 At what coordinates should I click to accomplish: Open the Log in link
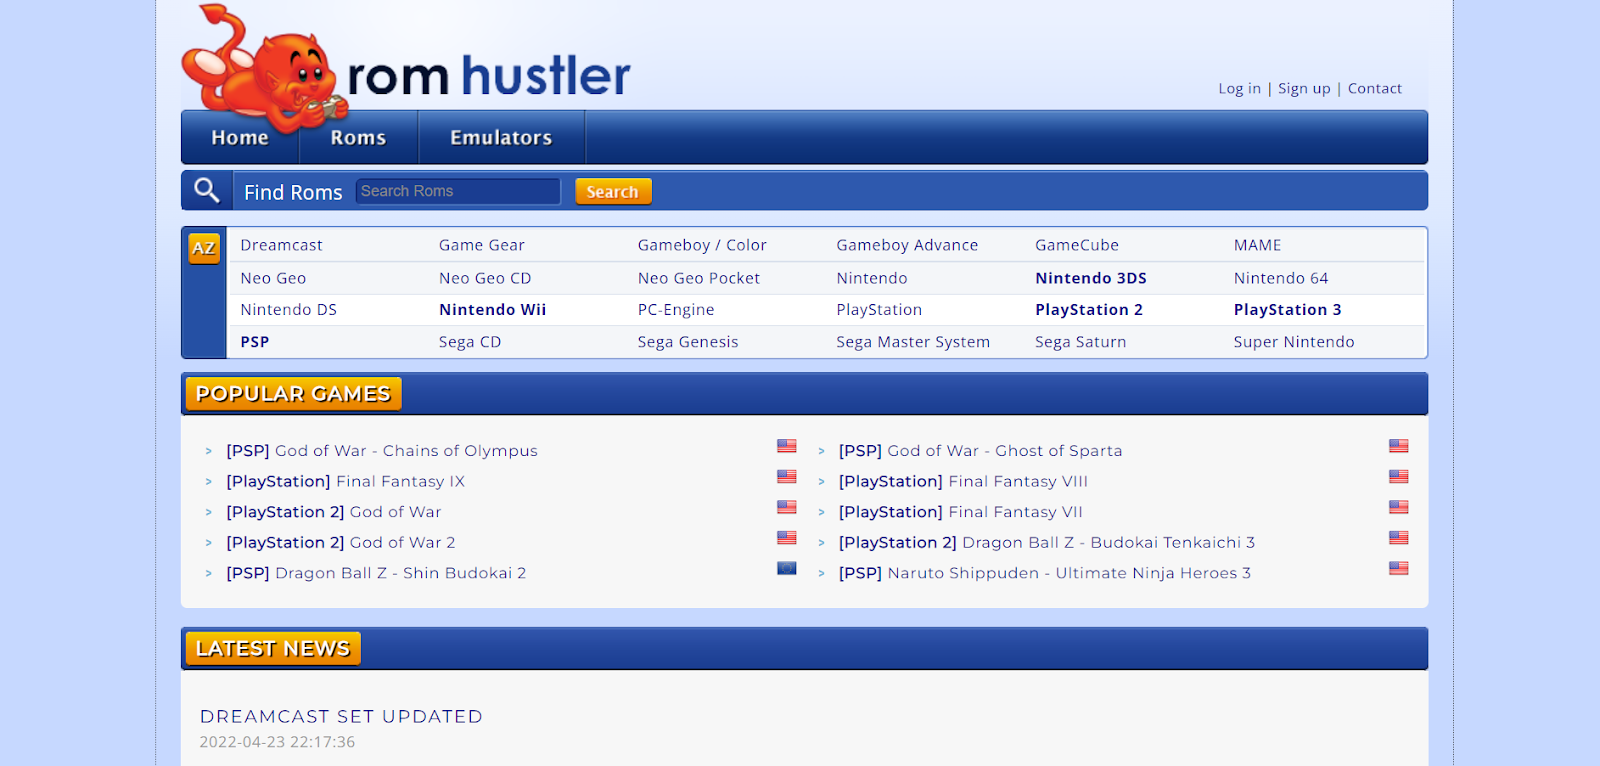click(x=1239, y=88)
